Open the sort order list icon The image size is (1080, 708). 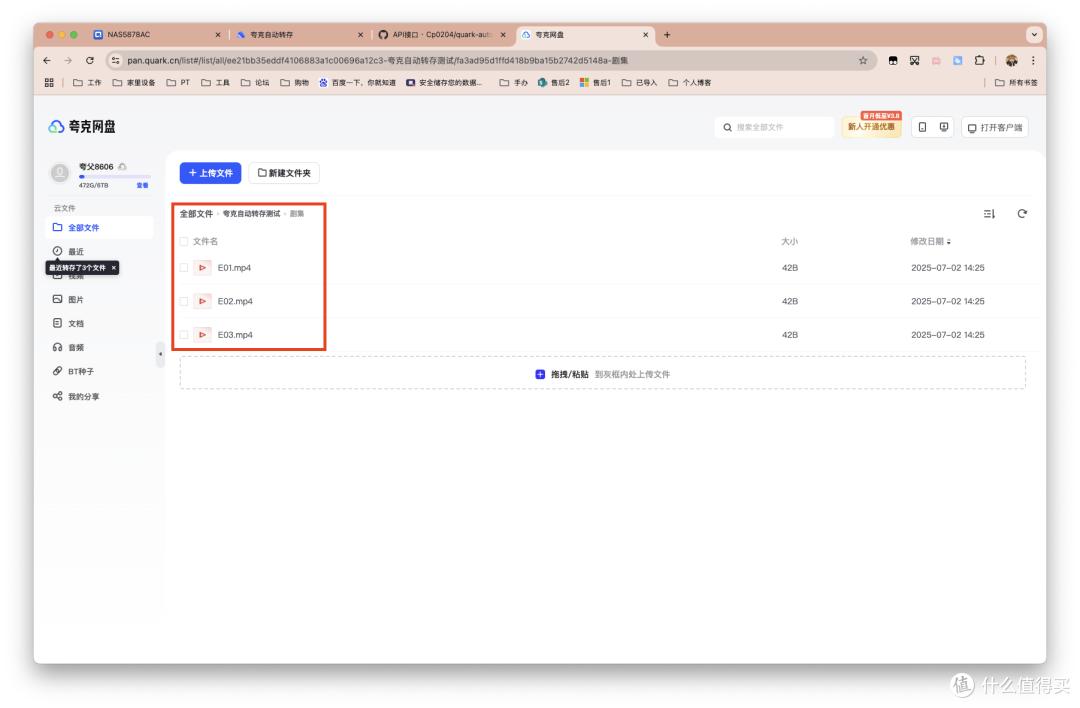point(989,213)
